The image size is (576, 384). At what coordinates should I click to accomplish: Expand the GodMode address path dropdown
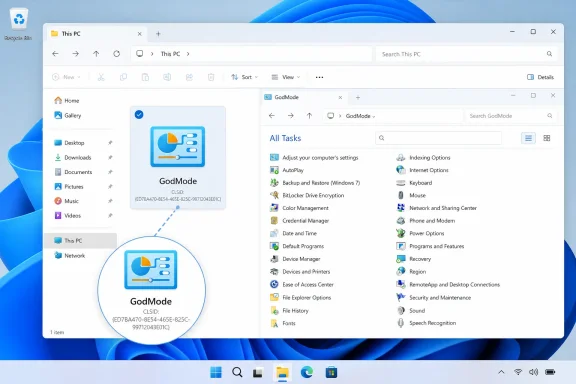click(374, 116)
